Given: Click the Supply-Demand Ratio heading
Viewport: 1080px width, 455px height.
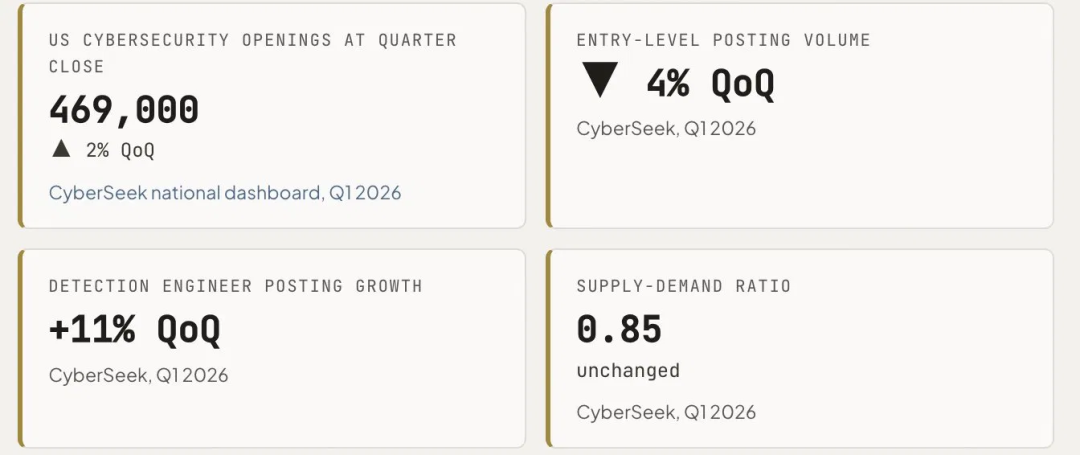Looking at the screenshot, I should (x=684, y=286).
